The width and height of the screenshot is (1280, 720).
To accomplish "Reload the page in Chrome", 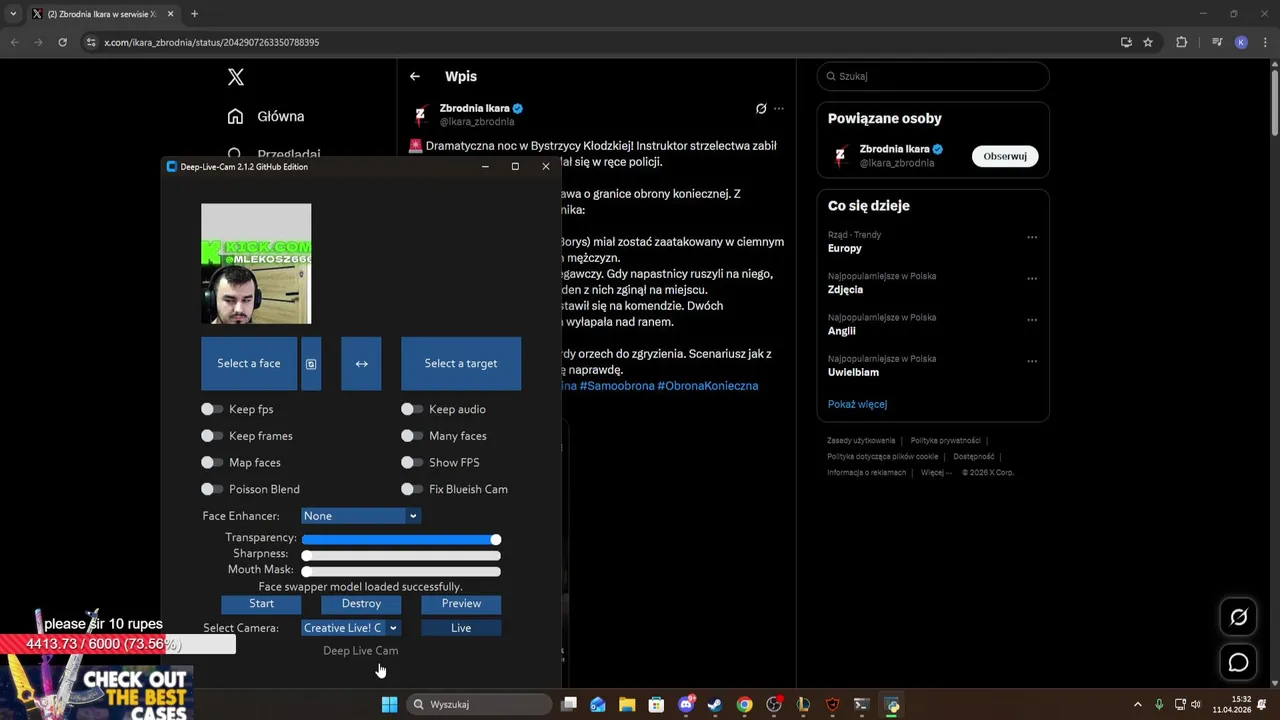I will [63, 42].
